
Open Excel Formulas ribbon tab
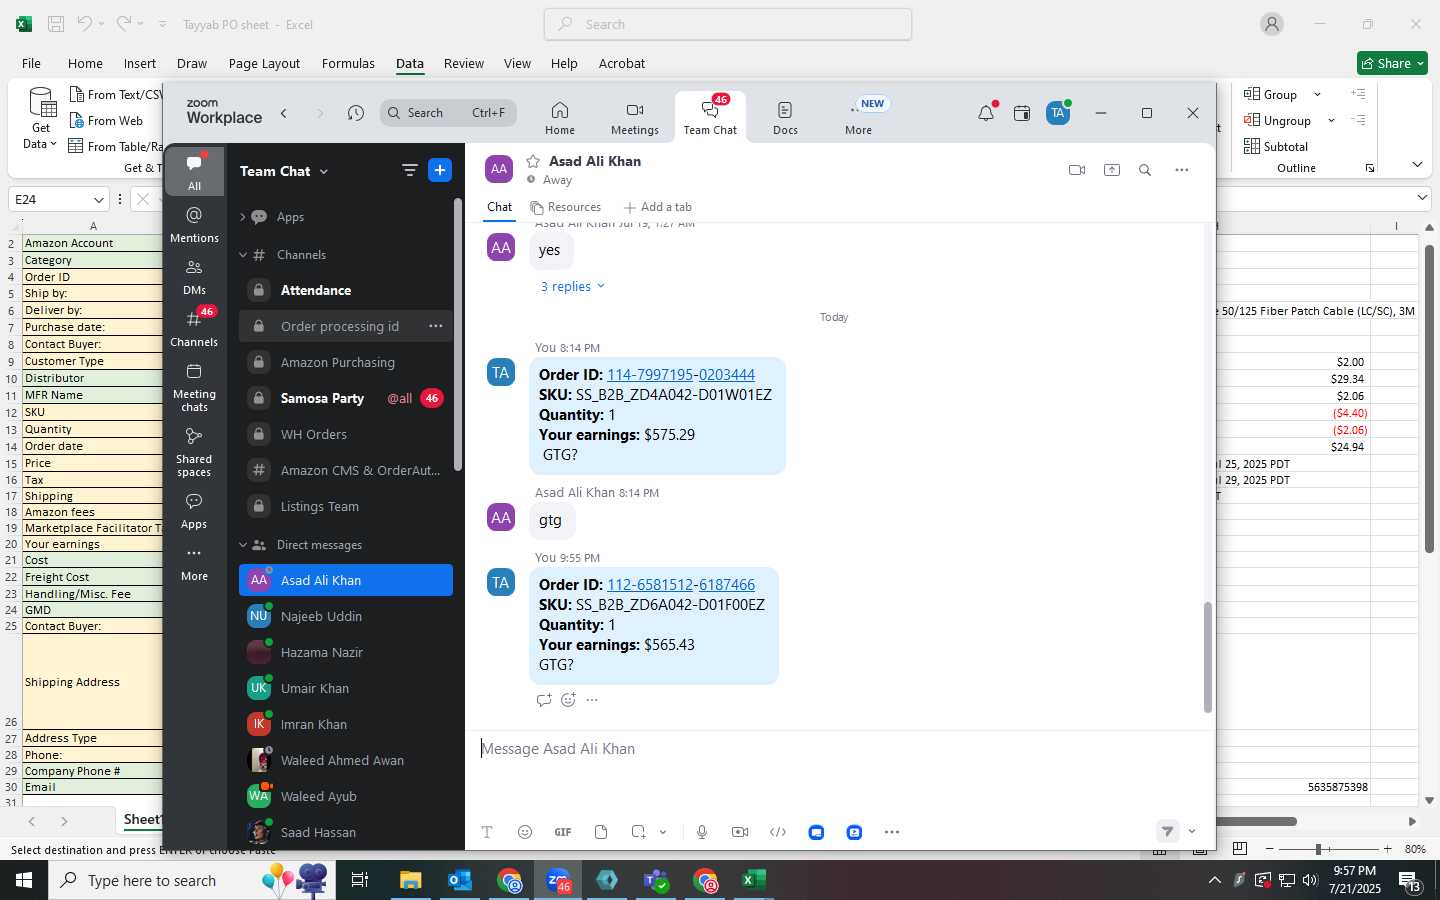click(x=348, y=63)
